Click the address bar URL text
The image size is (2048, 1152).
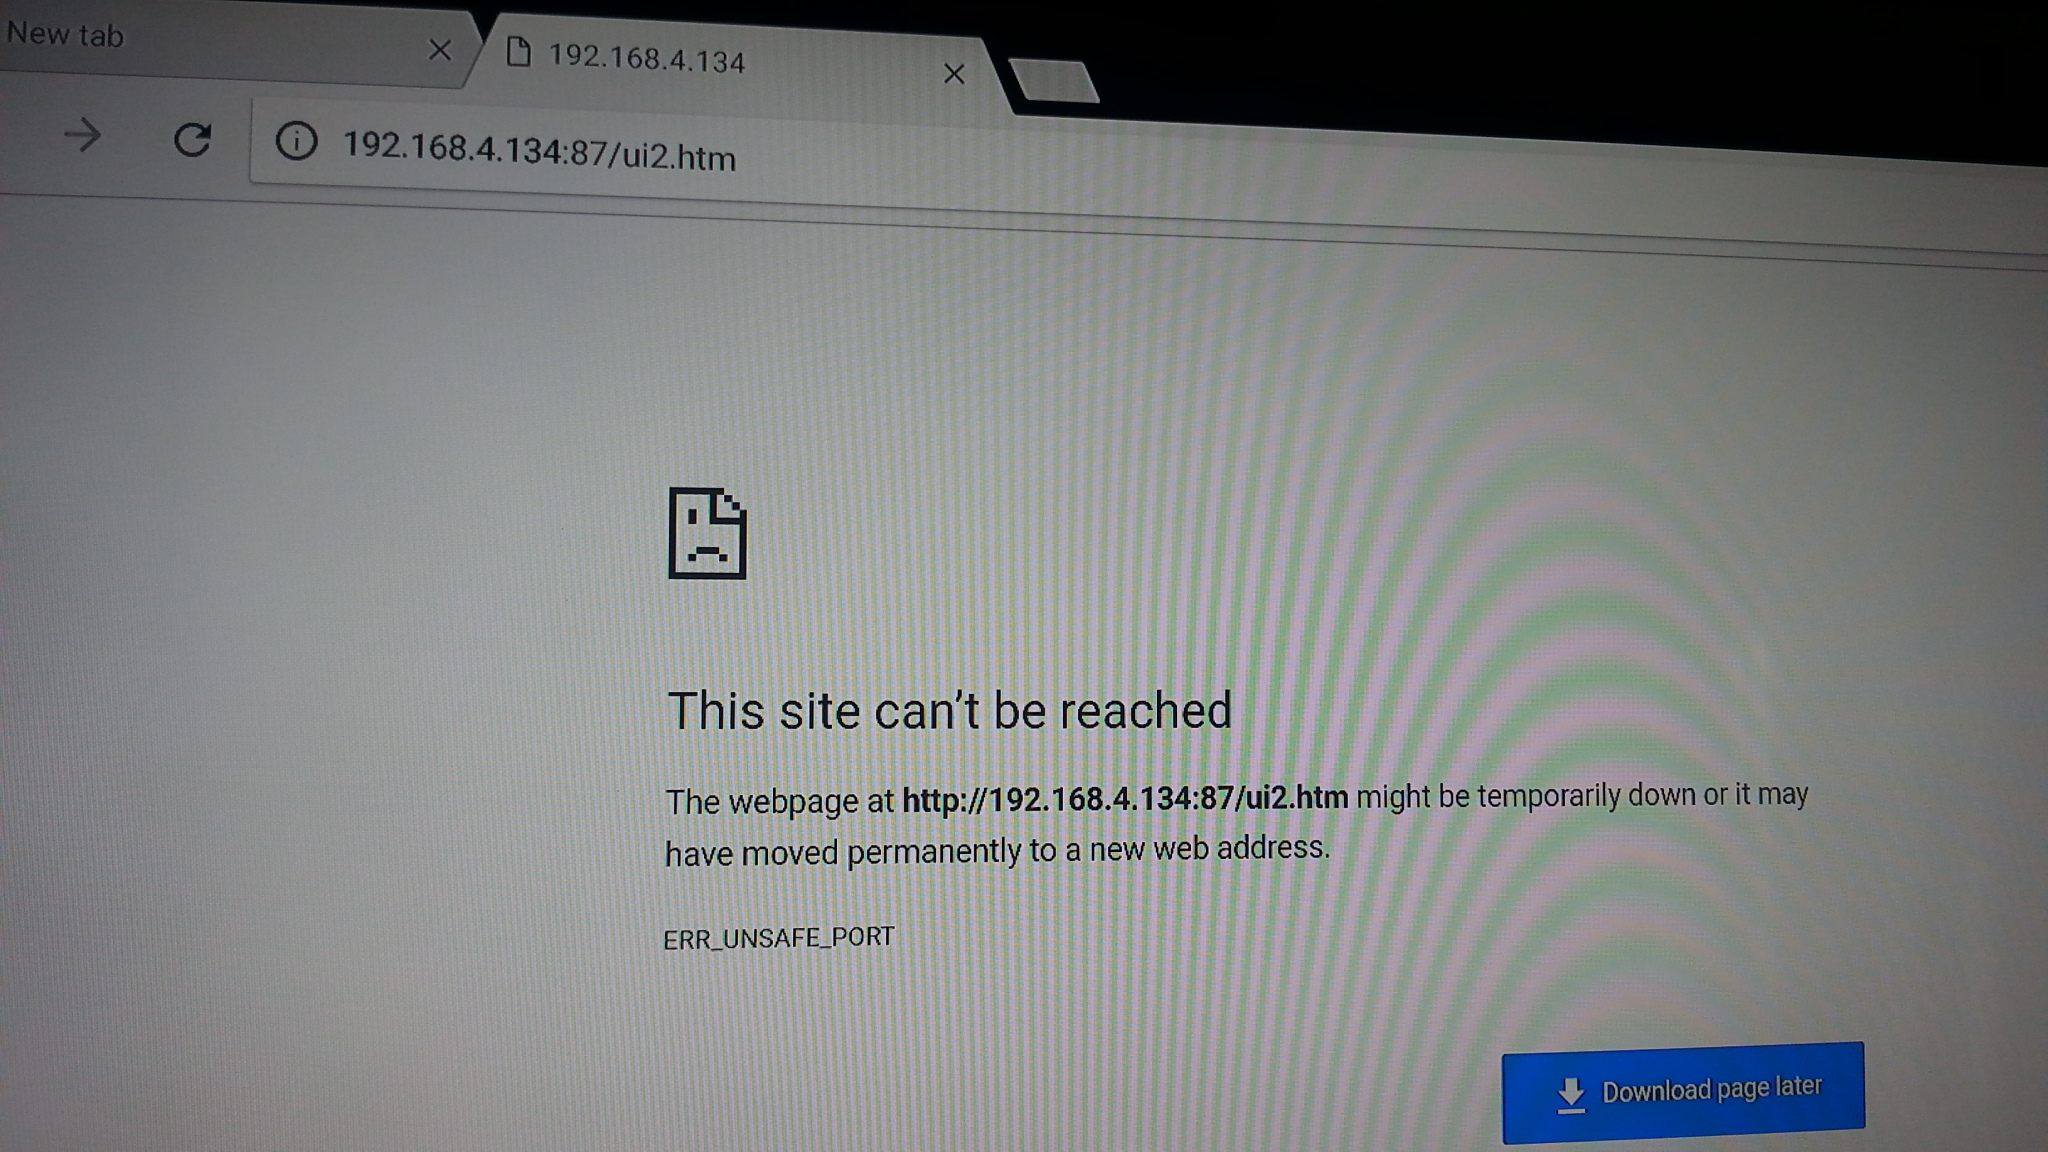[539, 152]
